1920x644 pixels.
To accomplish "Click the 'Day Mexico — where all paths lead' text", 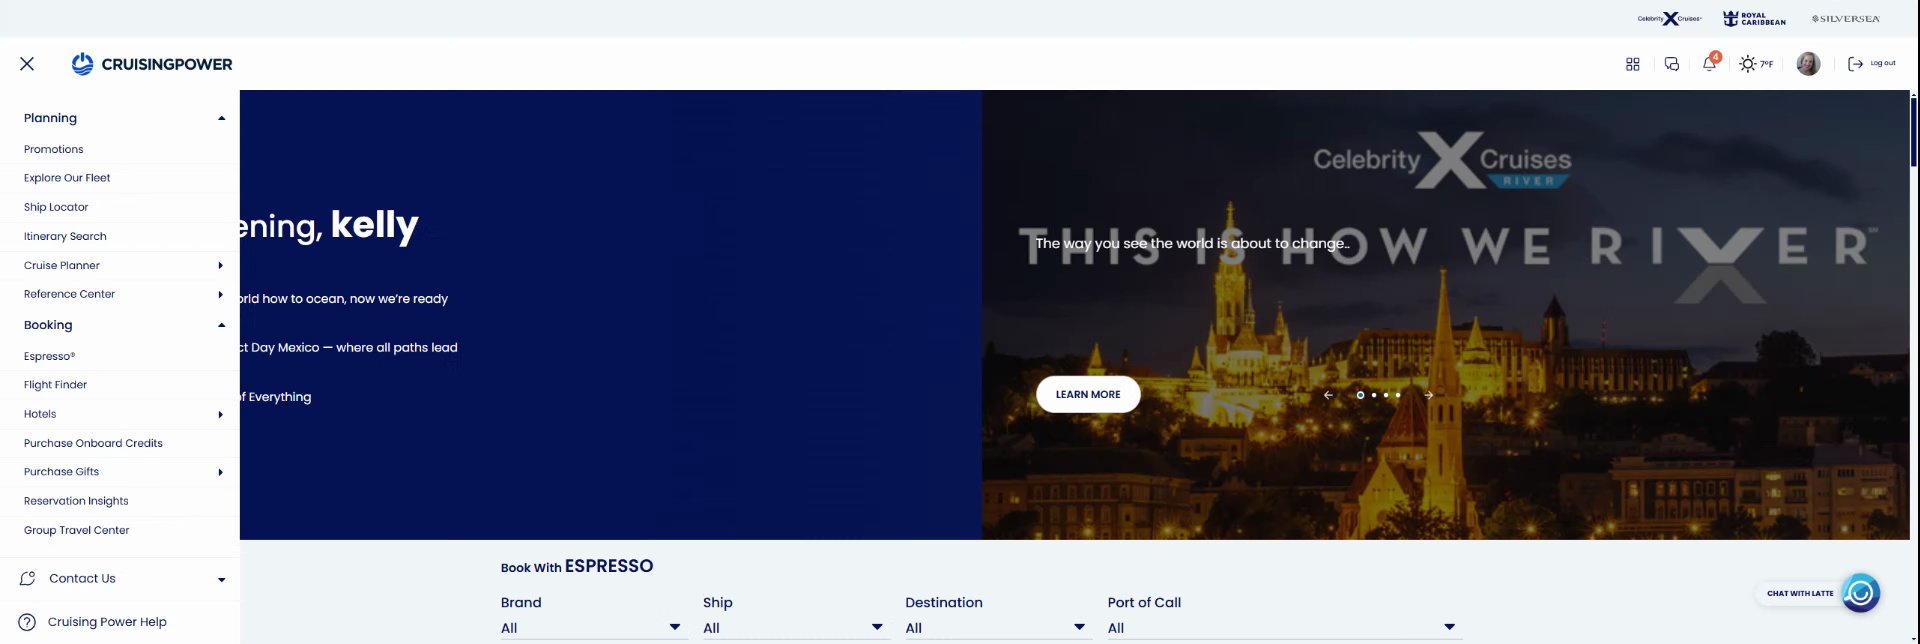I will [x=354, y=348].
